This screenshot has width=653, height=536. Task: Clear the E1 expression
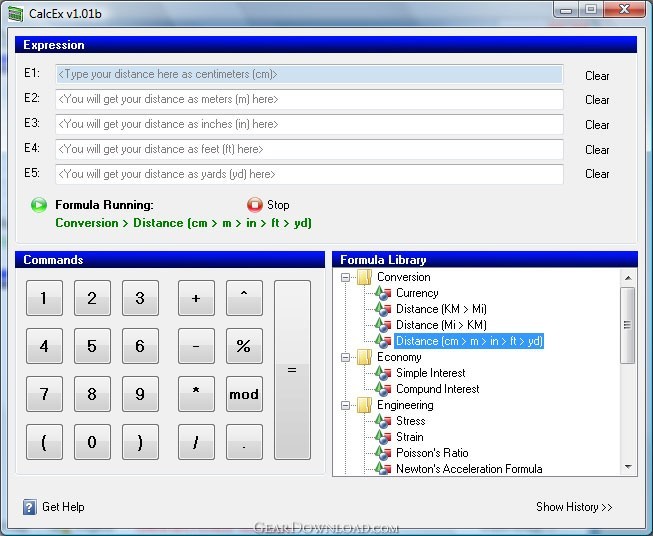point(597,76)
